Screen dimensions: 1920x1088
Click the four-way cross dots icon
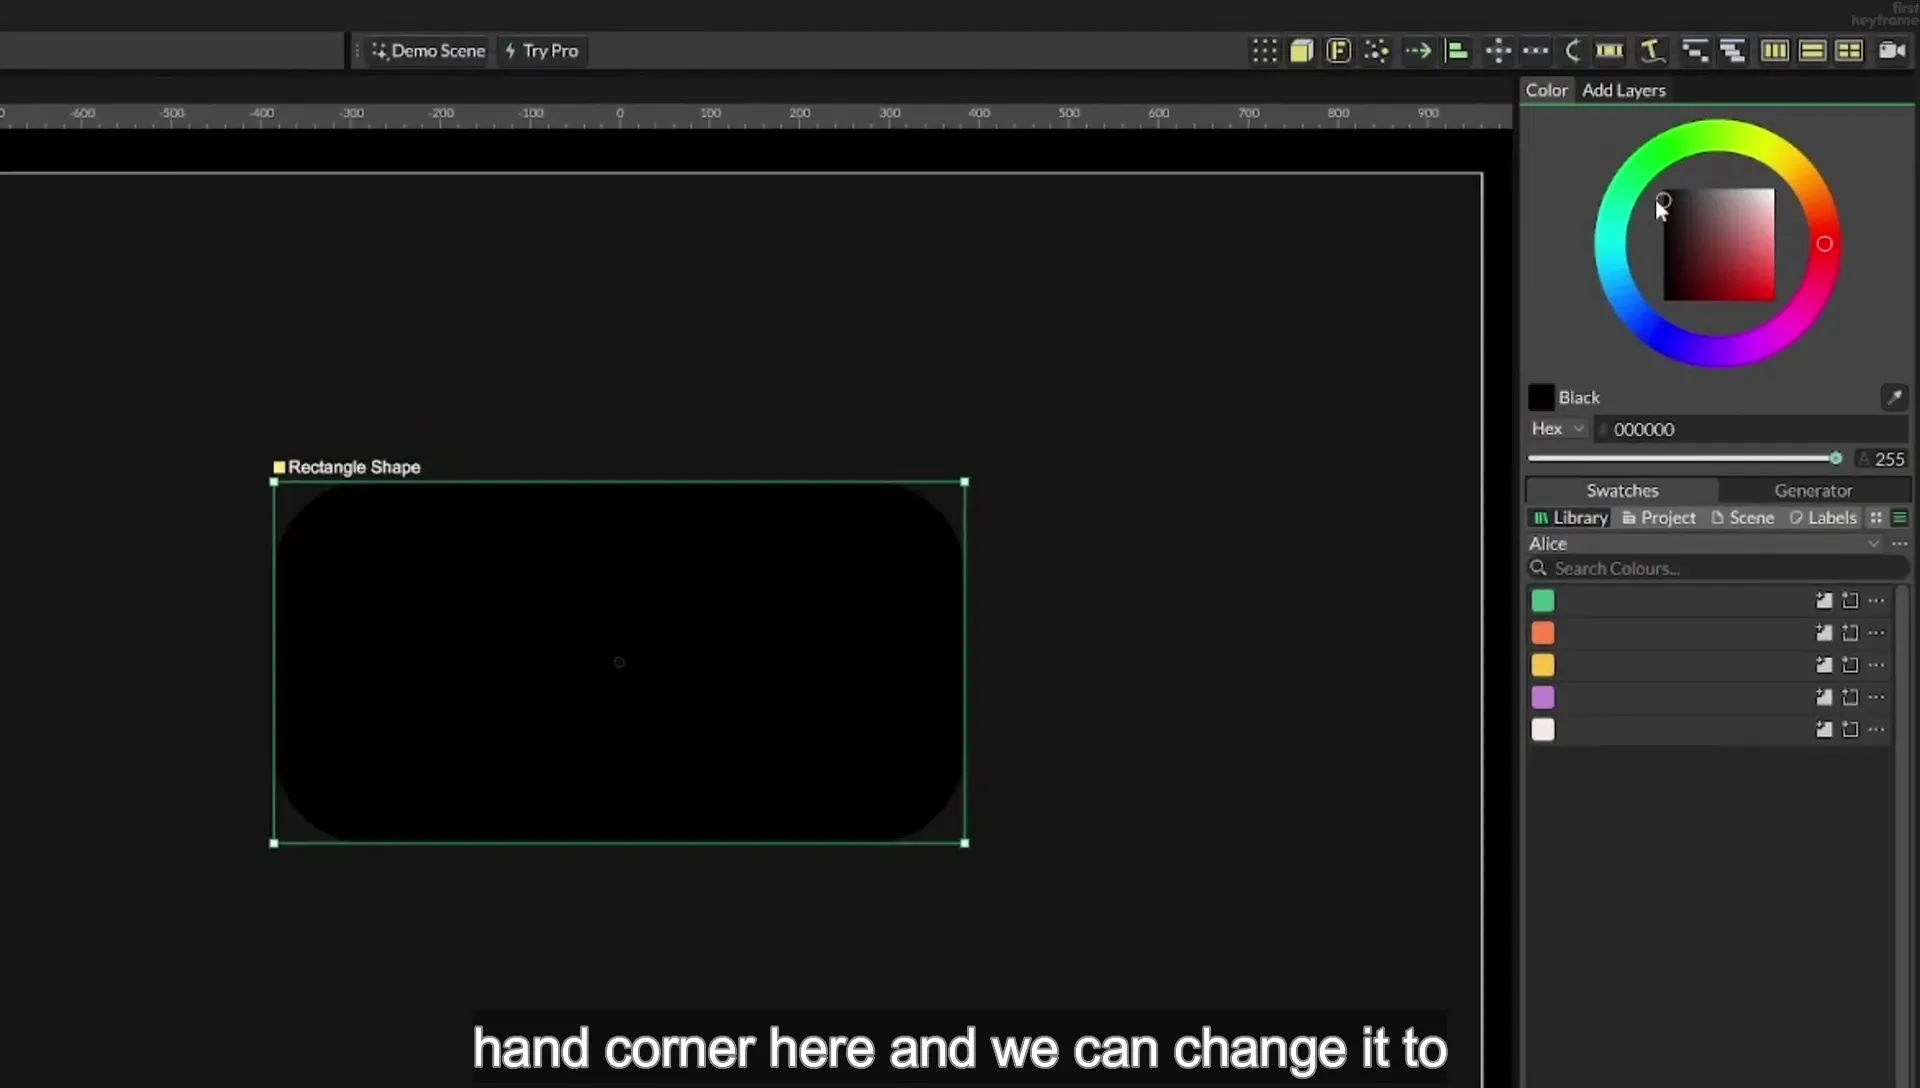click(x=1498, y=51)
